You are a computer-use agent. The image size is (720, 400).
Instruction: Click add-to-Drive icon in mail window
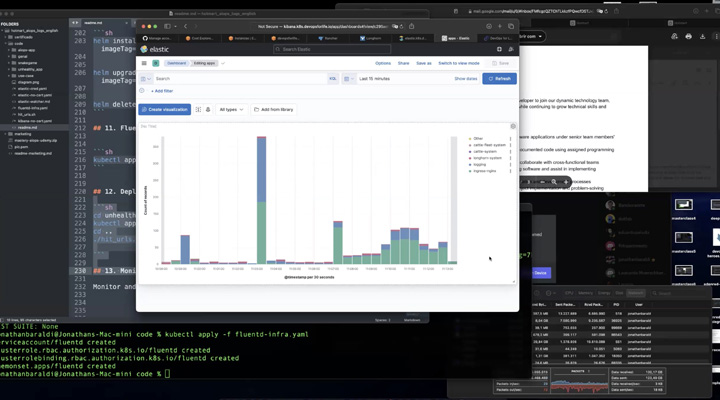[x=674, y=36]
